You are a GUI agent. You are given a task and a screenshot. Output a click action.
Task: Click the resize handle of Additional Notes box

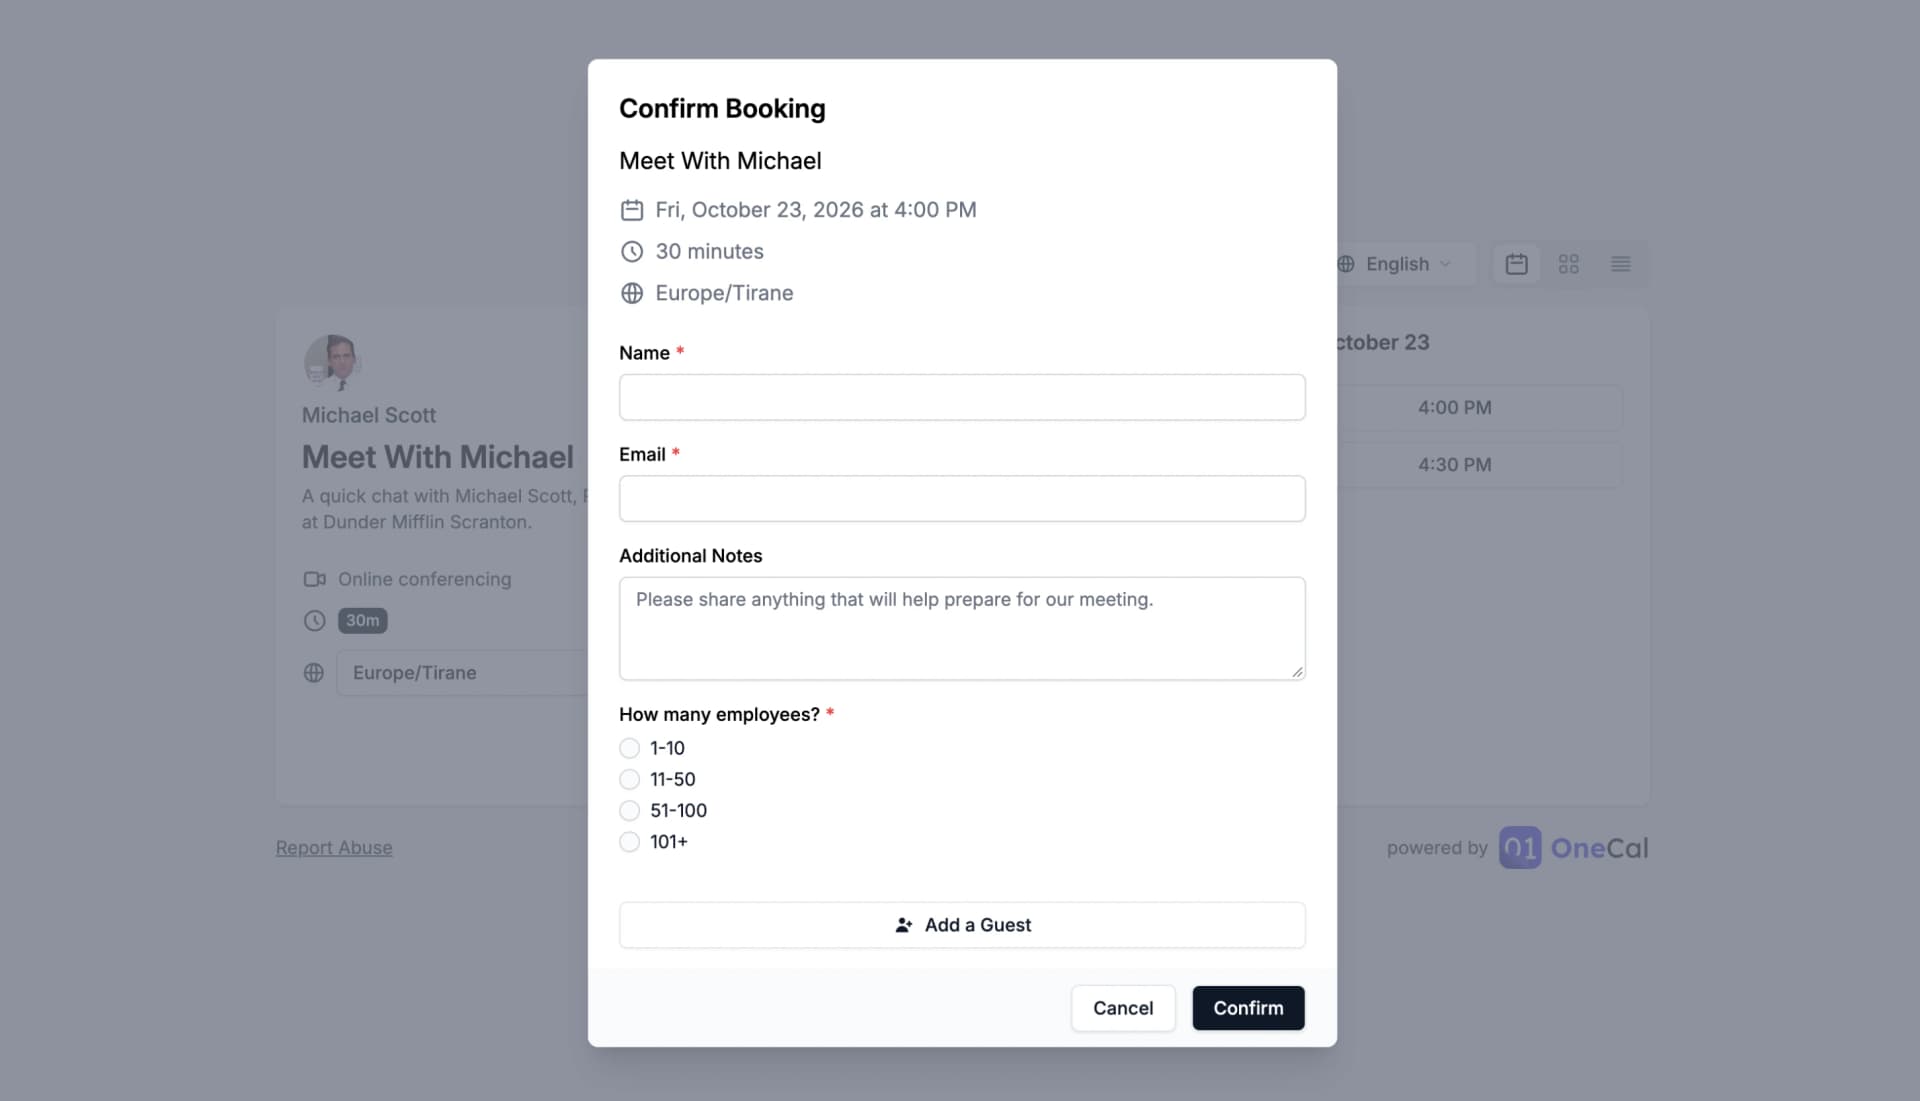1297,672
